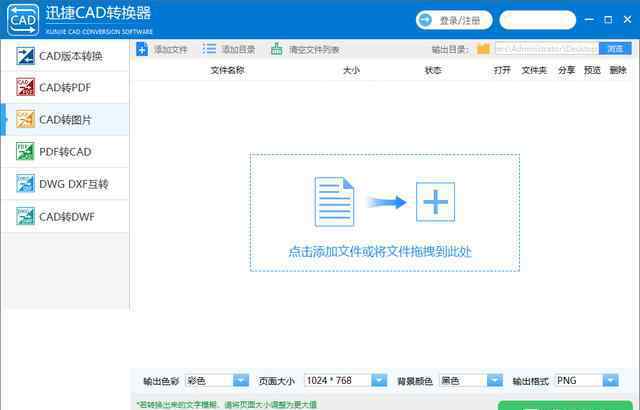Click the output directory path field
Screen dimensions: 640x410
tap(545, 49)
